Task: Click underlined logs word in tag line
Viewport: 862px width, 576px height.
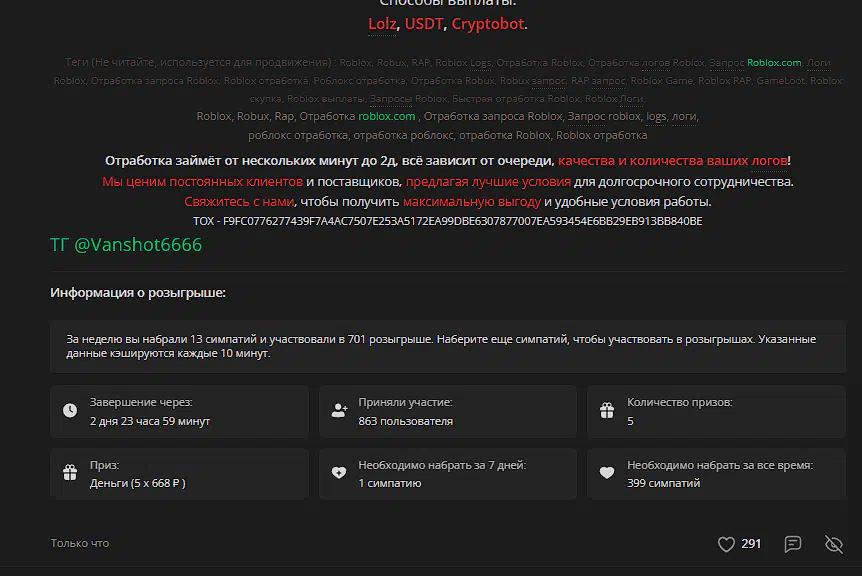Action: [x=656, y=117]
